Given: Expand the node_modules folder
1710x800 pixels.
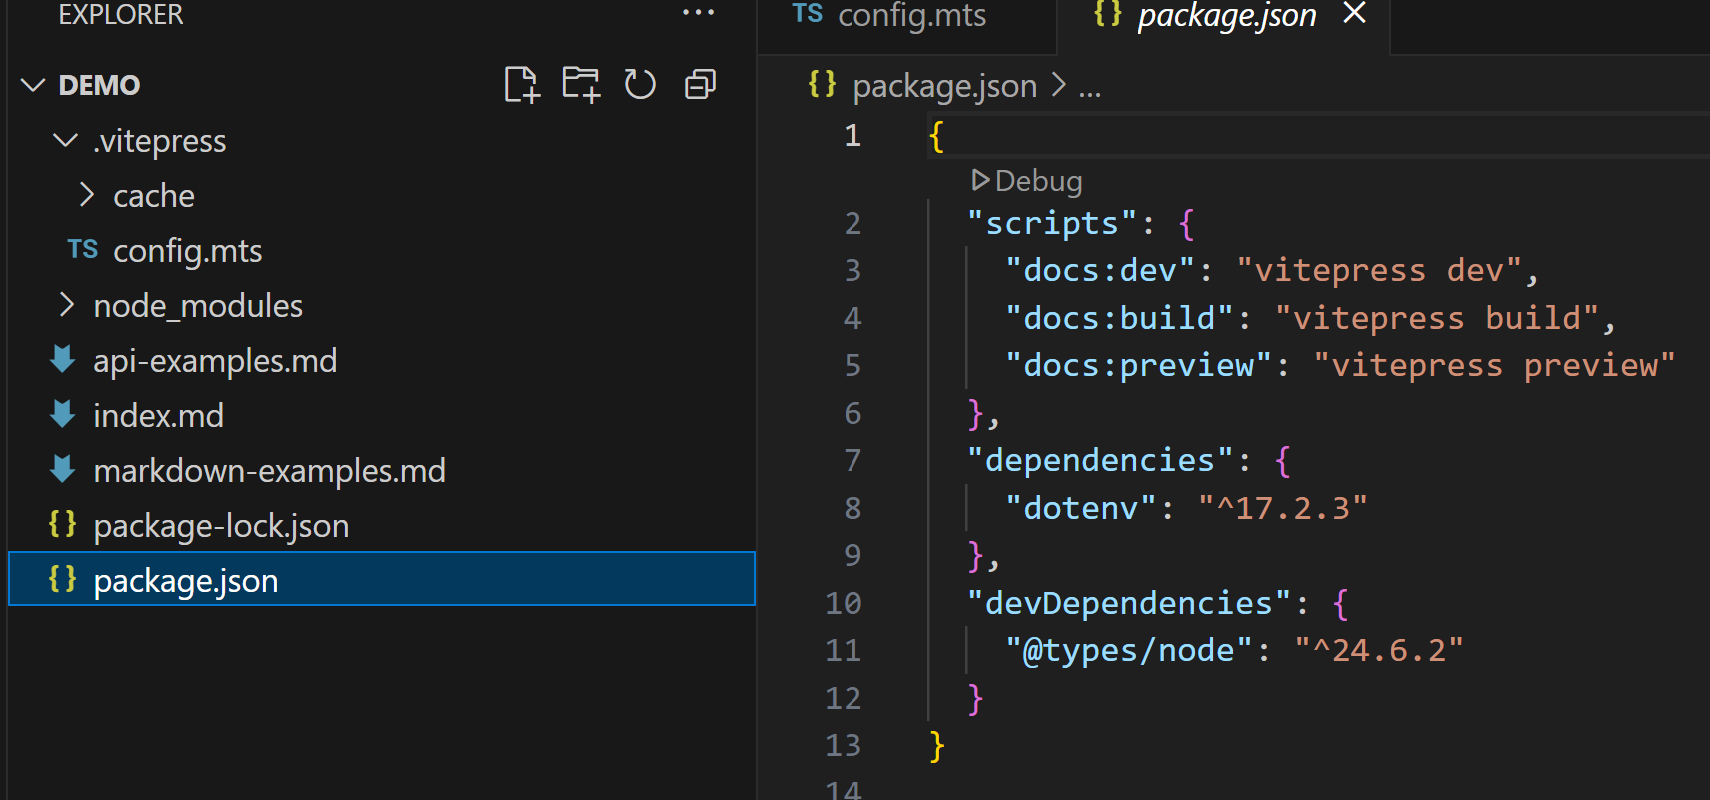Looking at the screenshot, I should point(66,305).
